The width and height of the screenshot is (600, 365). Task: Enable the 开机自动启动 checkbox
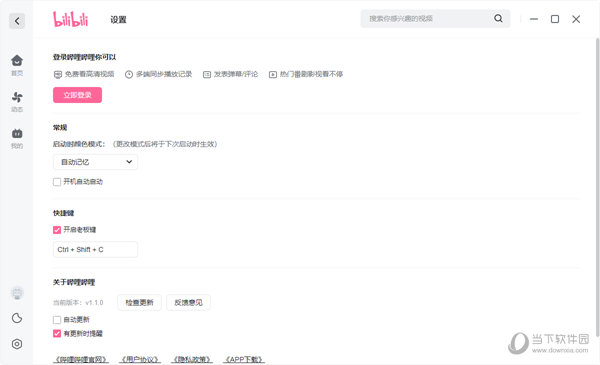pos(57,182)
